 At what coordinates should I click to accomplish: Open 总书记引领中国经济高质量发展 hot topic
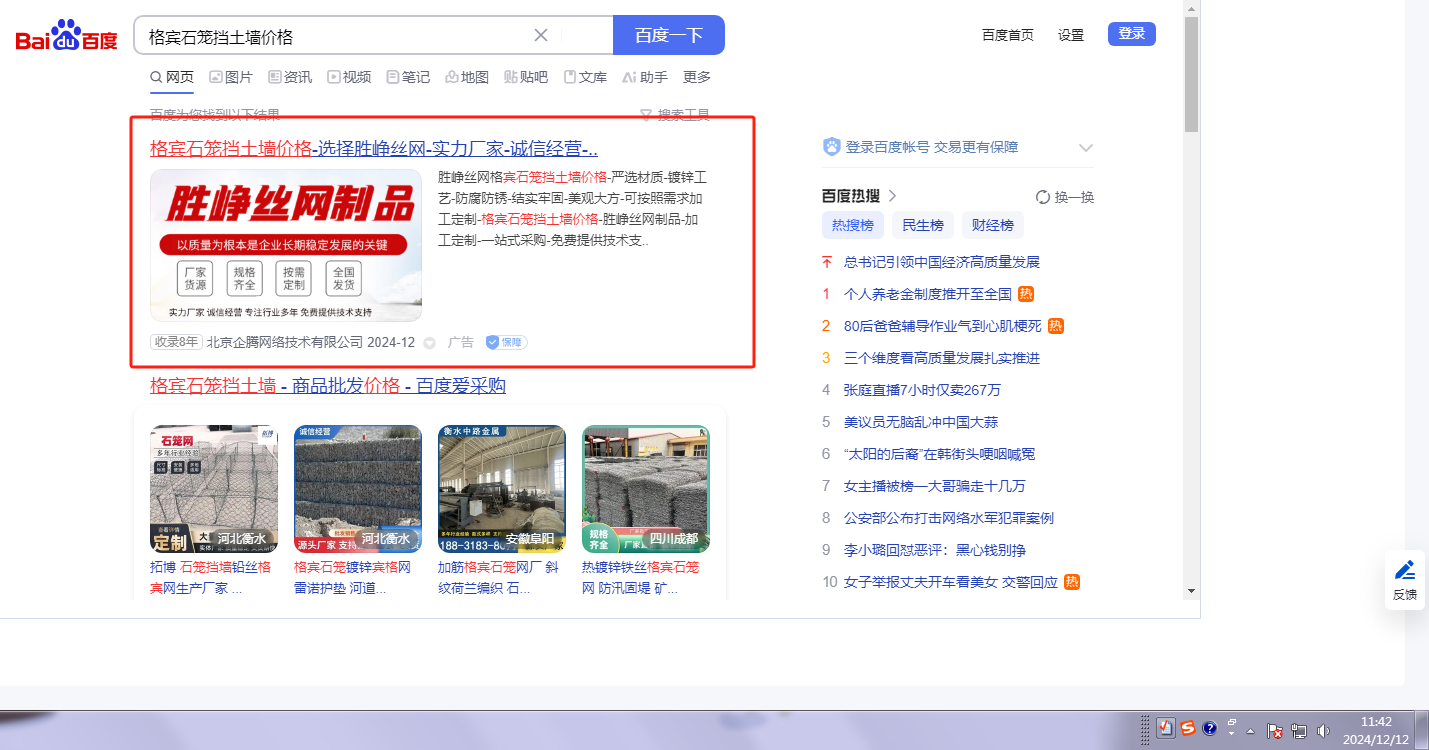(942, 262)
